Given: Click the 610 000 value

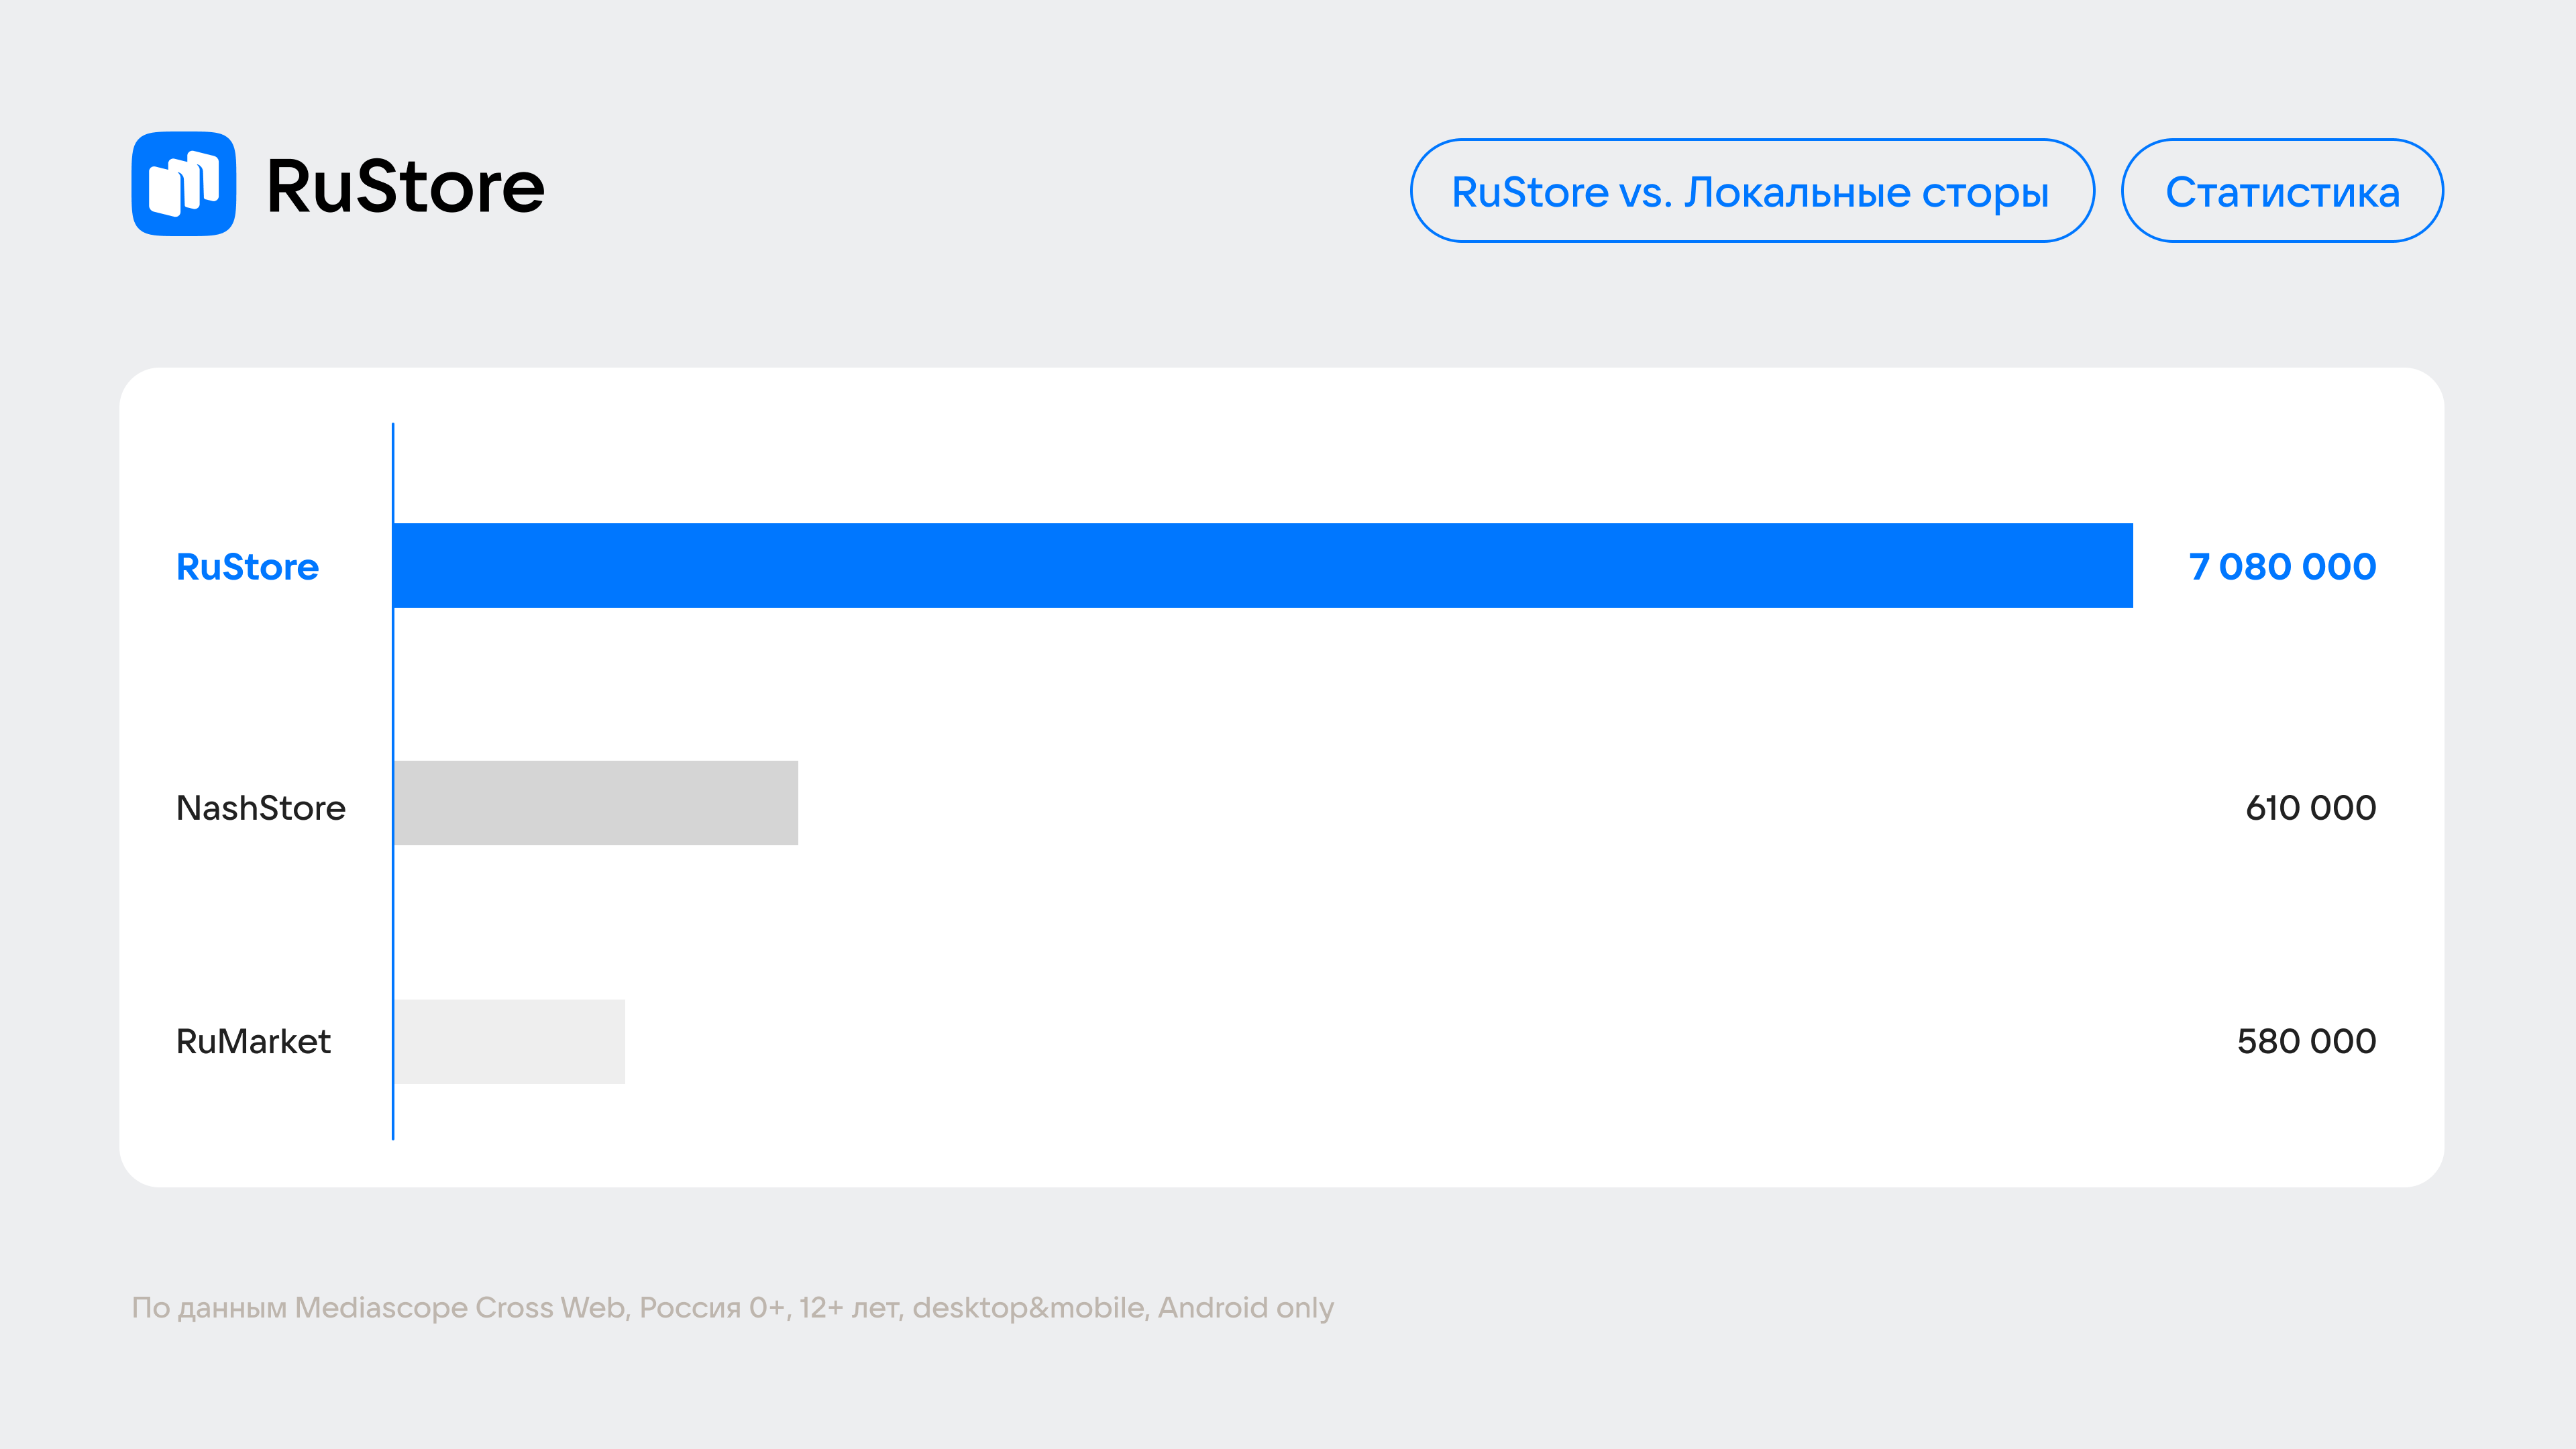Looking at the screenshot, I should pyautogui.click(x=2310, y=807).
